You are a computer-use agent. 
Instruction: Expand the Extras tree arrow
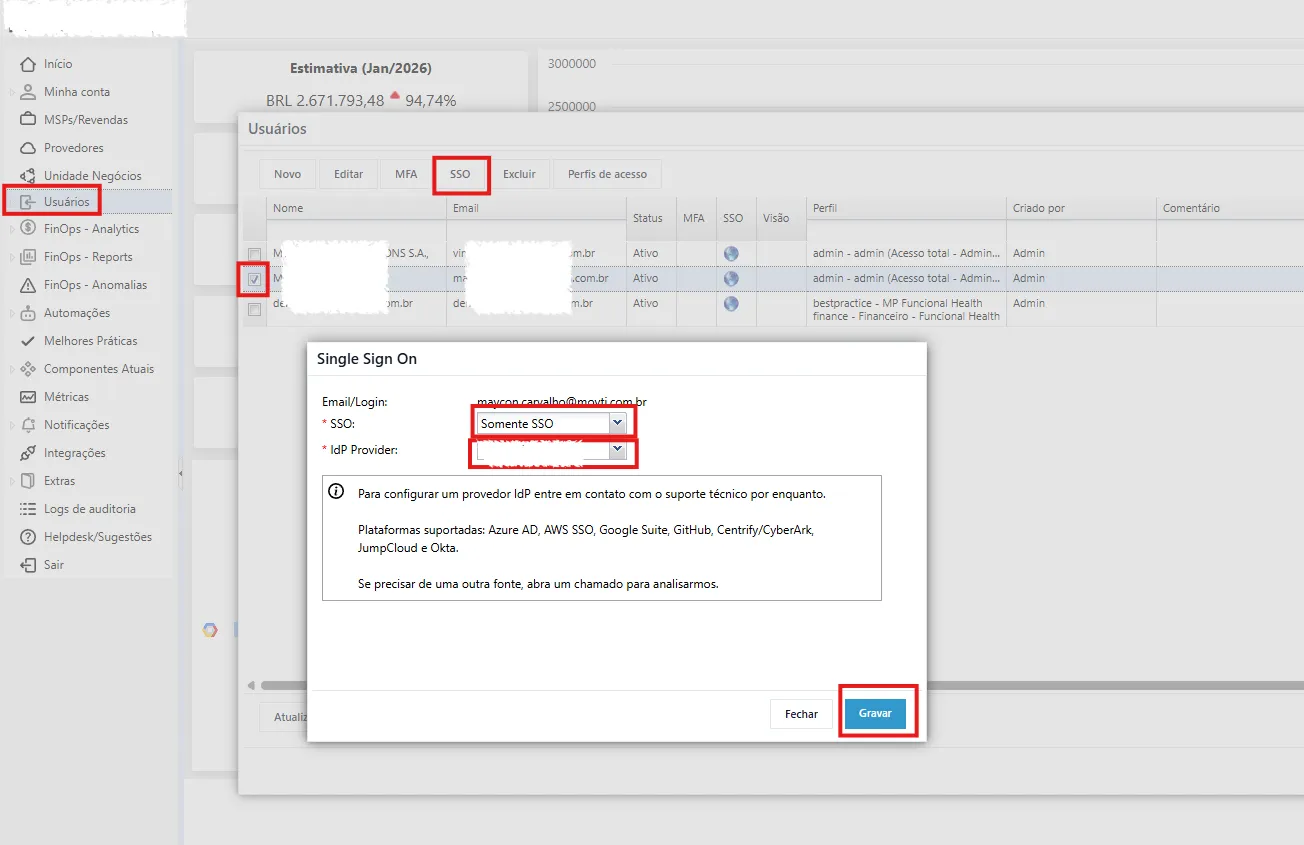pos(12,481)
